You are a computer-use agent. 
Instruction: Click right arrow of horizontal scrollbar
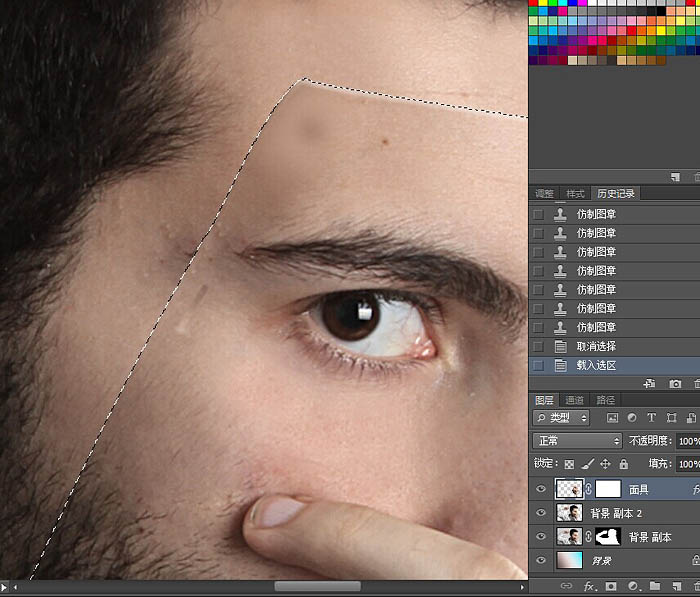click(522, 587)
